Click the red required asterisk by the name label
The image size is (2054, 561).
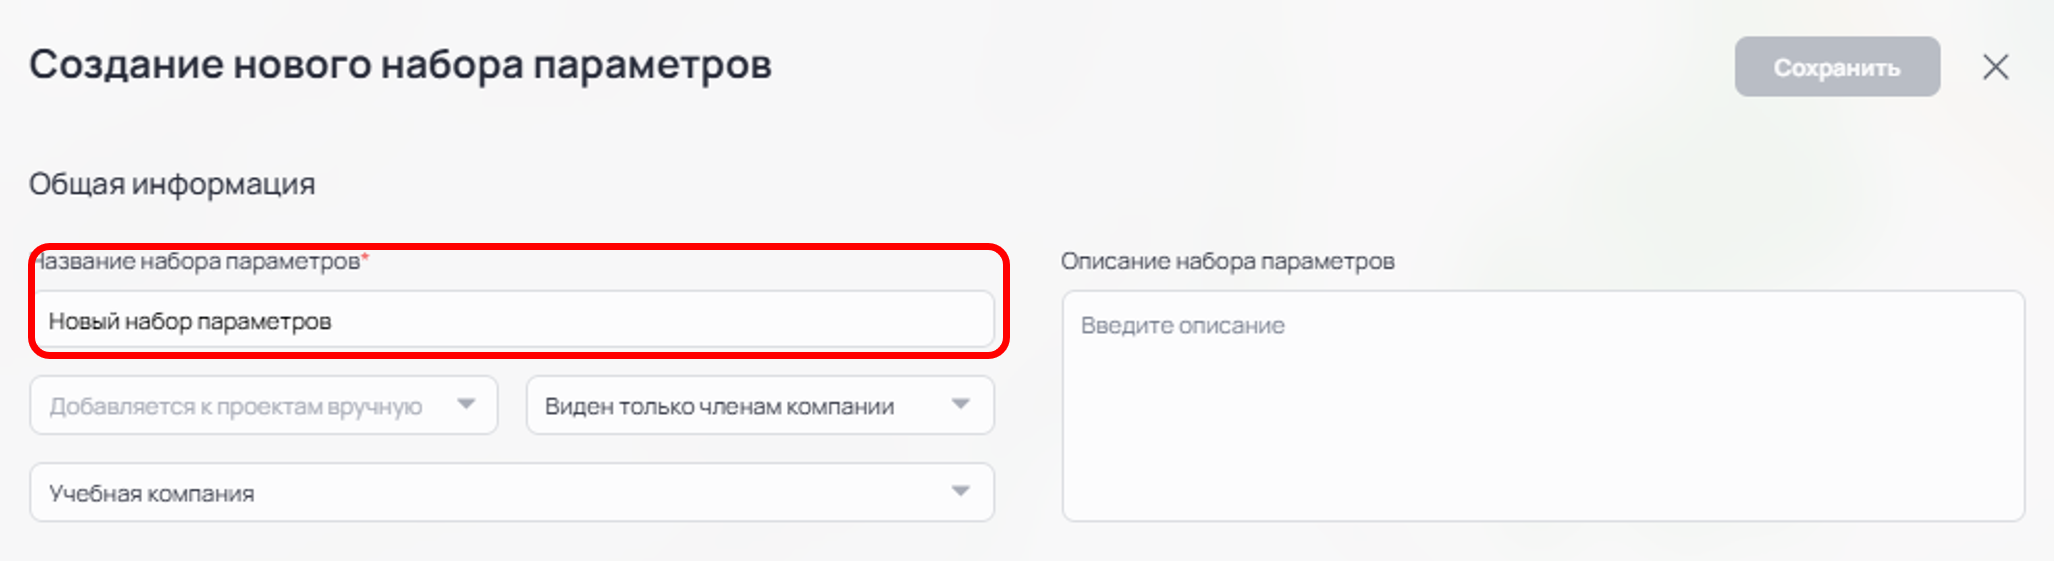click(x=365, y=258)
